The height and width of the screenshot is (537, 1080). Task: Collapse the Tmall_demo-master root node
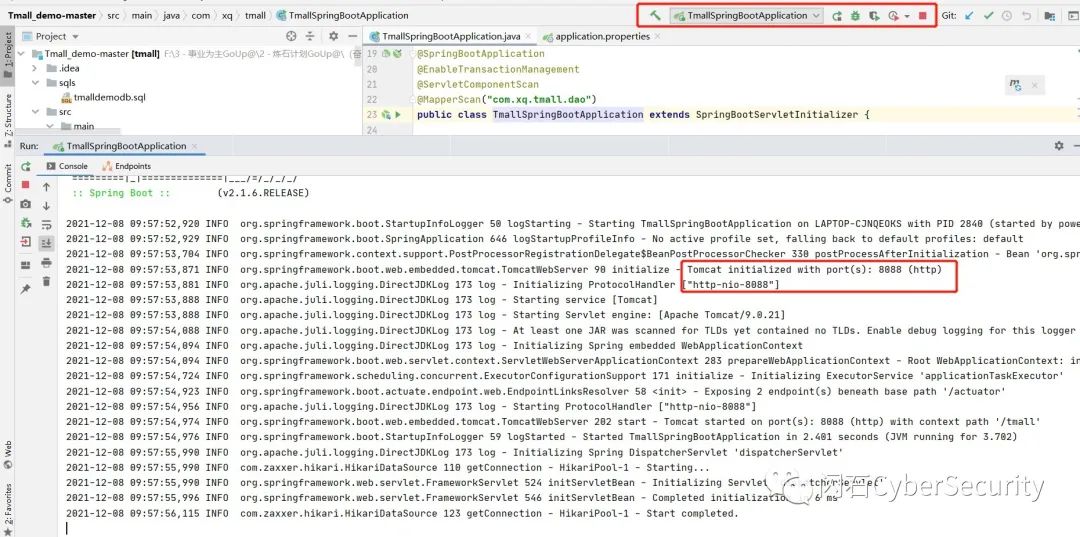pos(21,54)
